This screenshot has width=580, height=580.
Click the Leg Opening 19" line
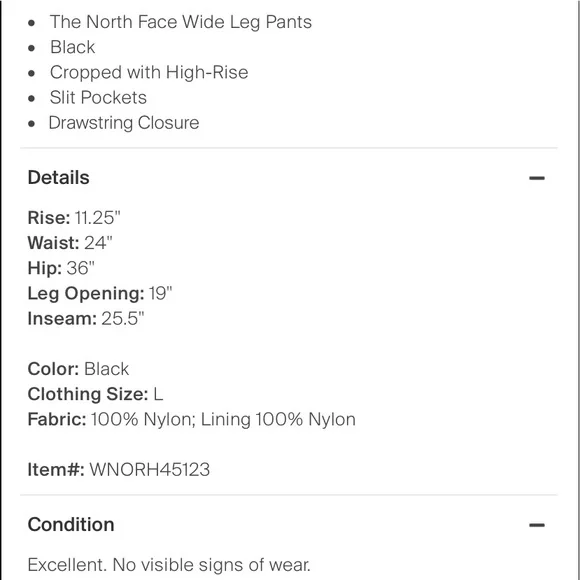pos(100,294)
